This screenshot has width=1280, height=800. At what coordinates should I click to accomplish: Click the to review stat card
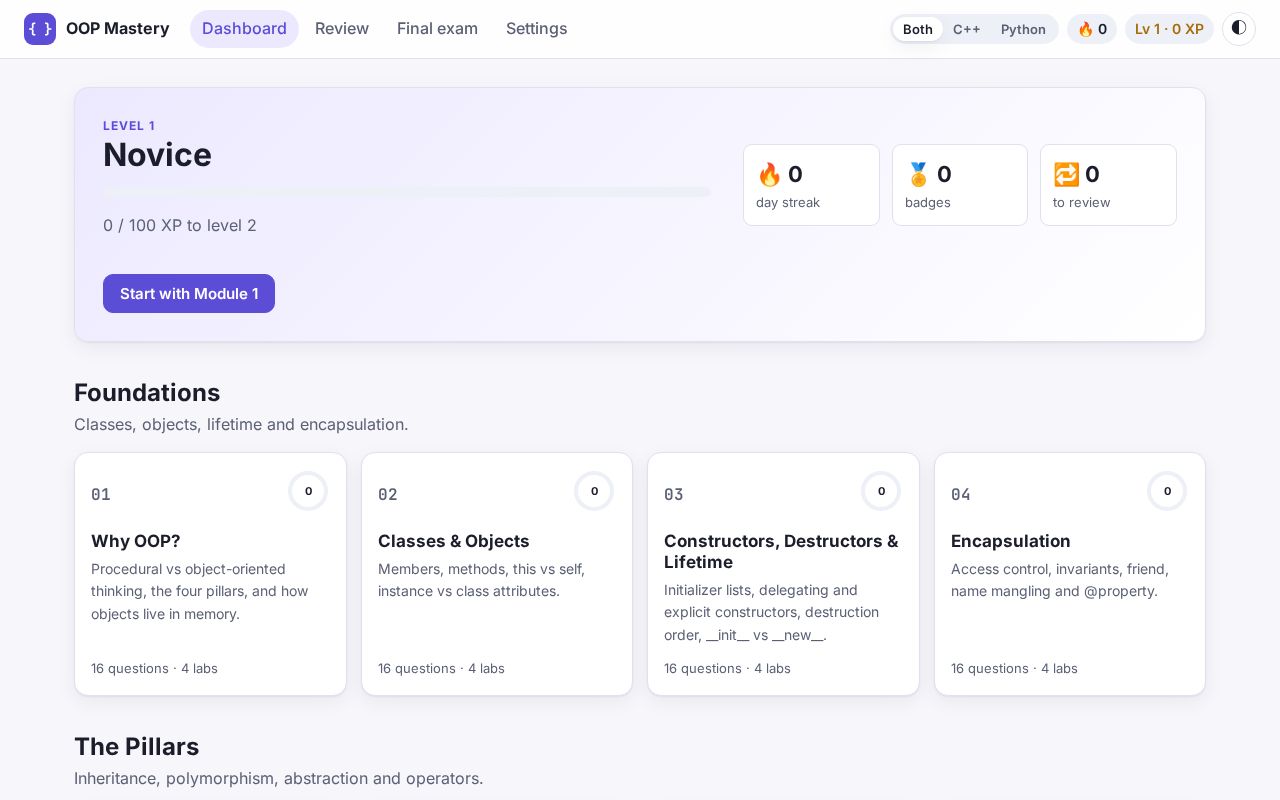[x=1108, y=185]
